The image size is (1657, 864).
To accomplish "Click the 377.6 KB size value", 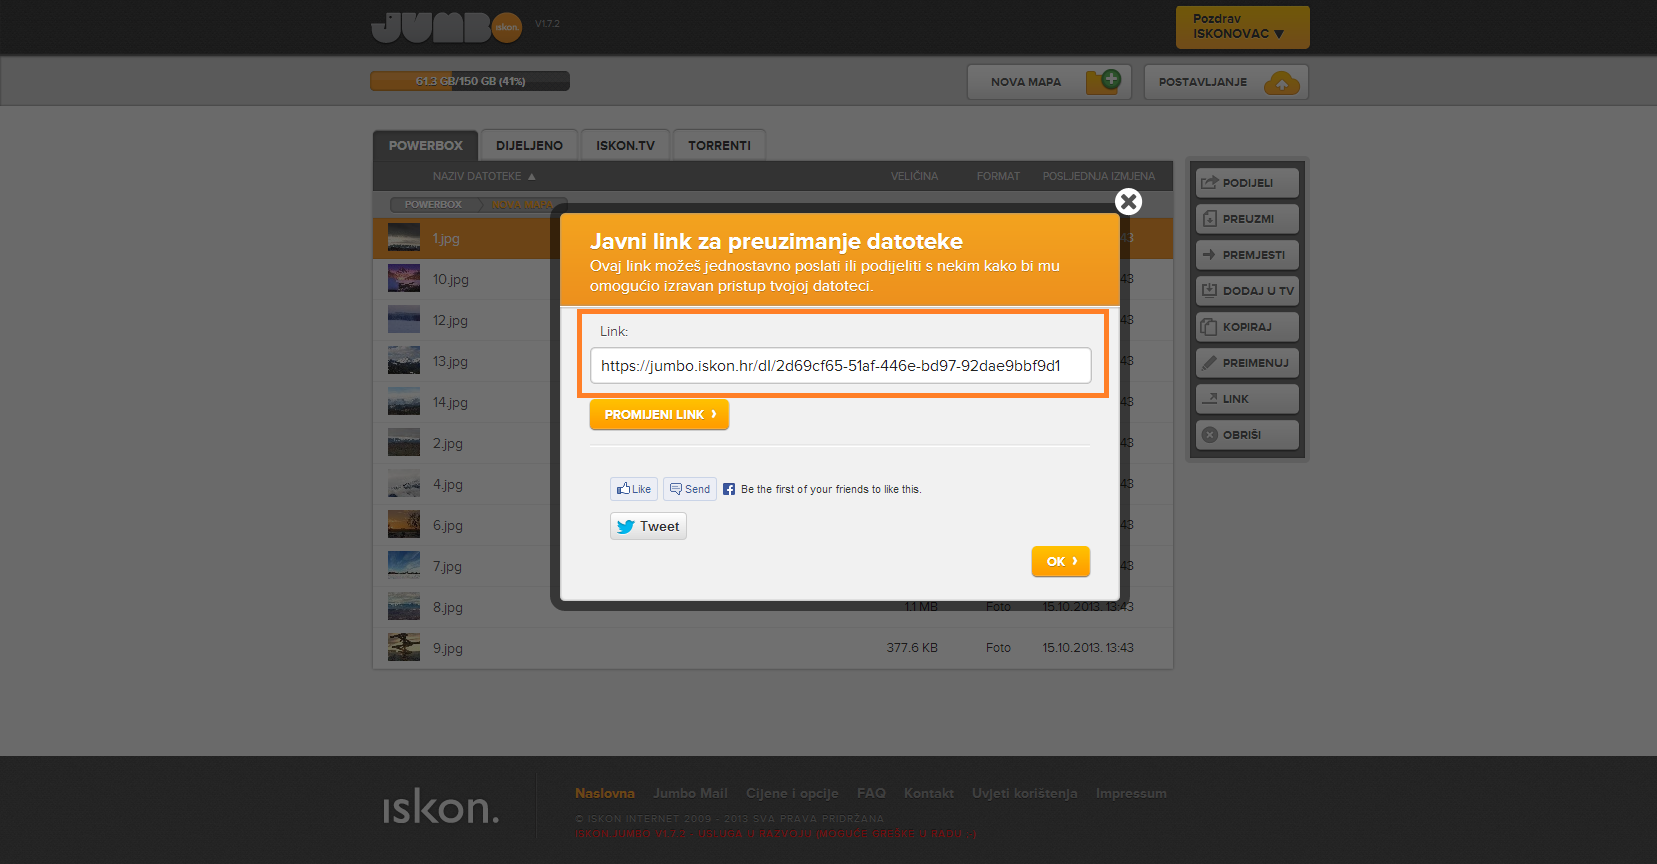I will point(912,648).
